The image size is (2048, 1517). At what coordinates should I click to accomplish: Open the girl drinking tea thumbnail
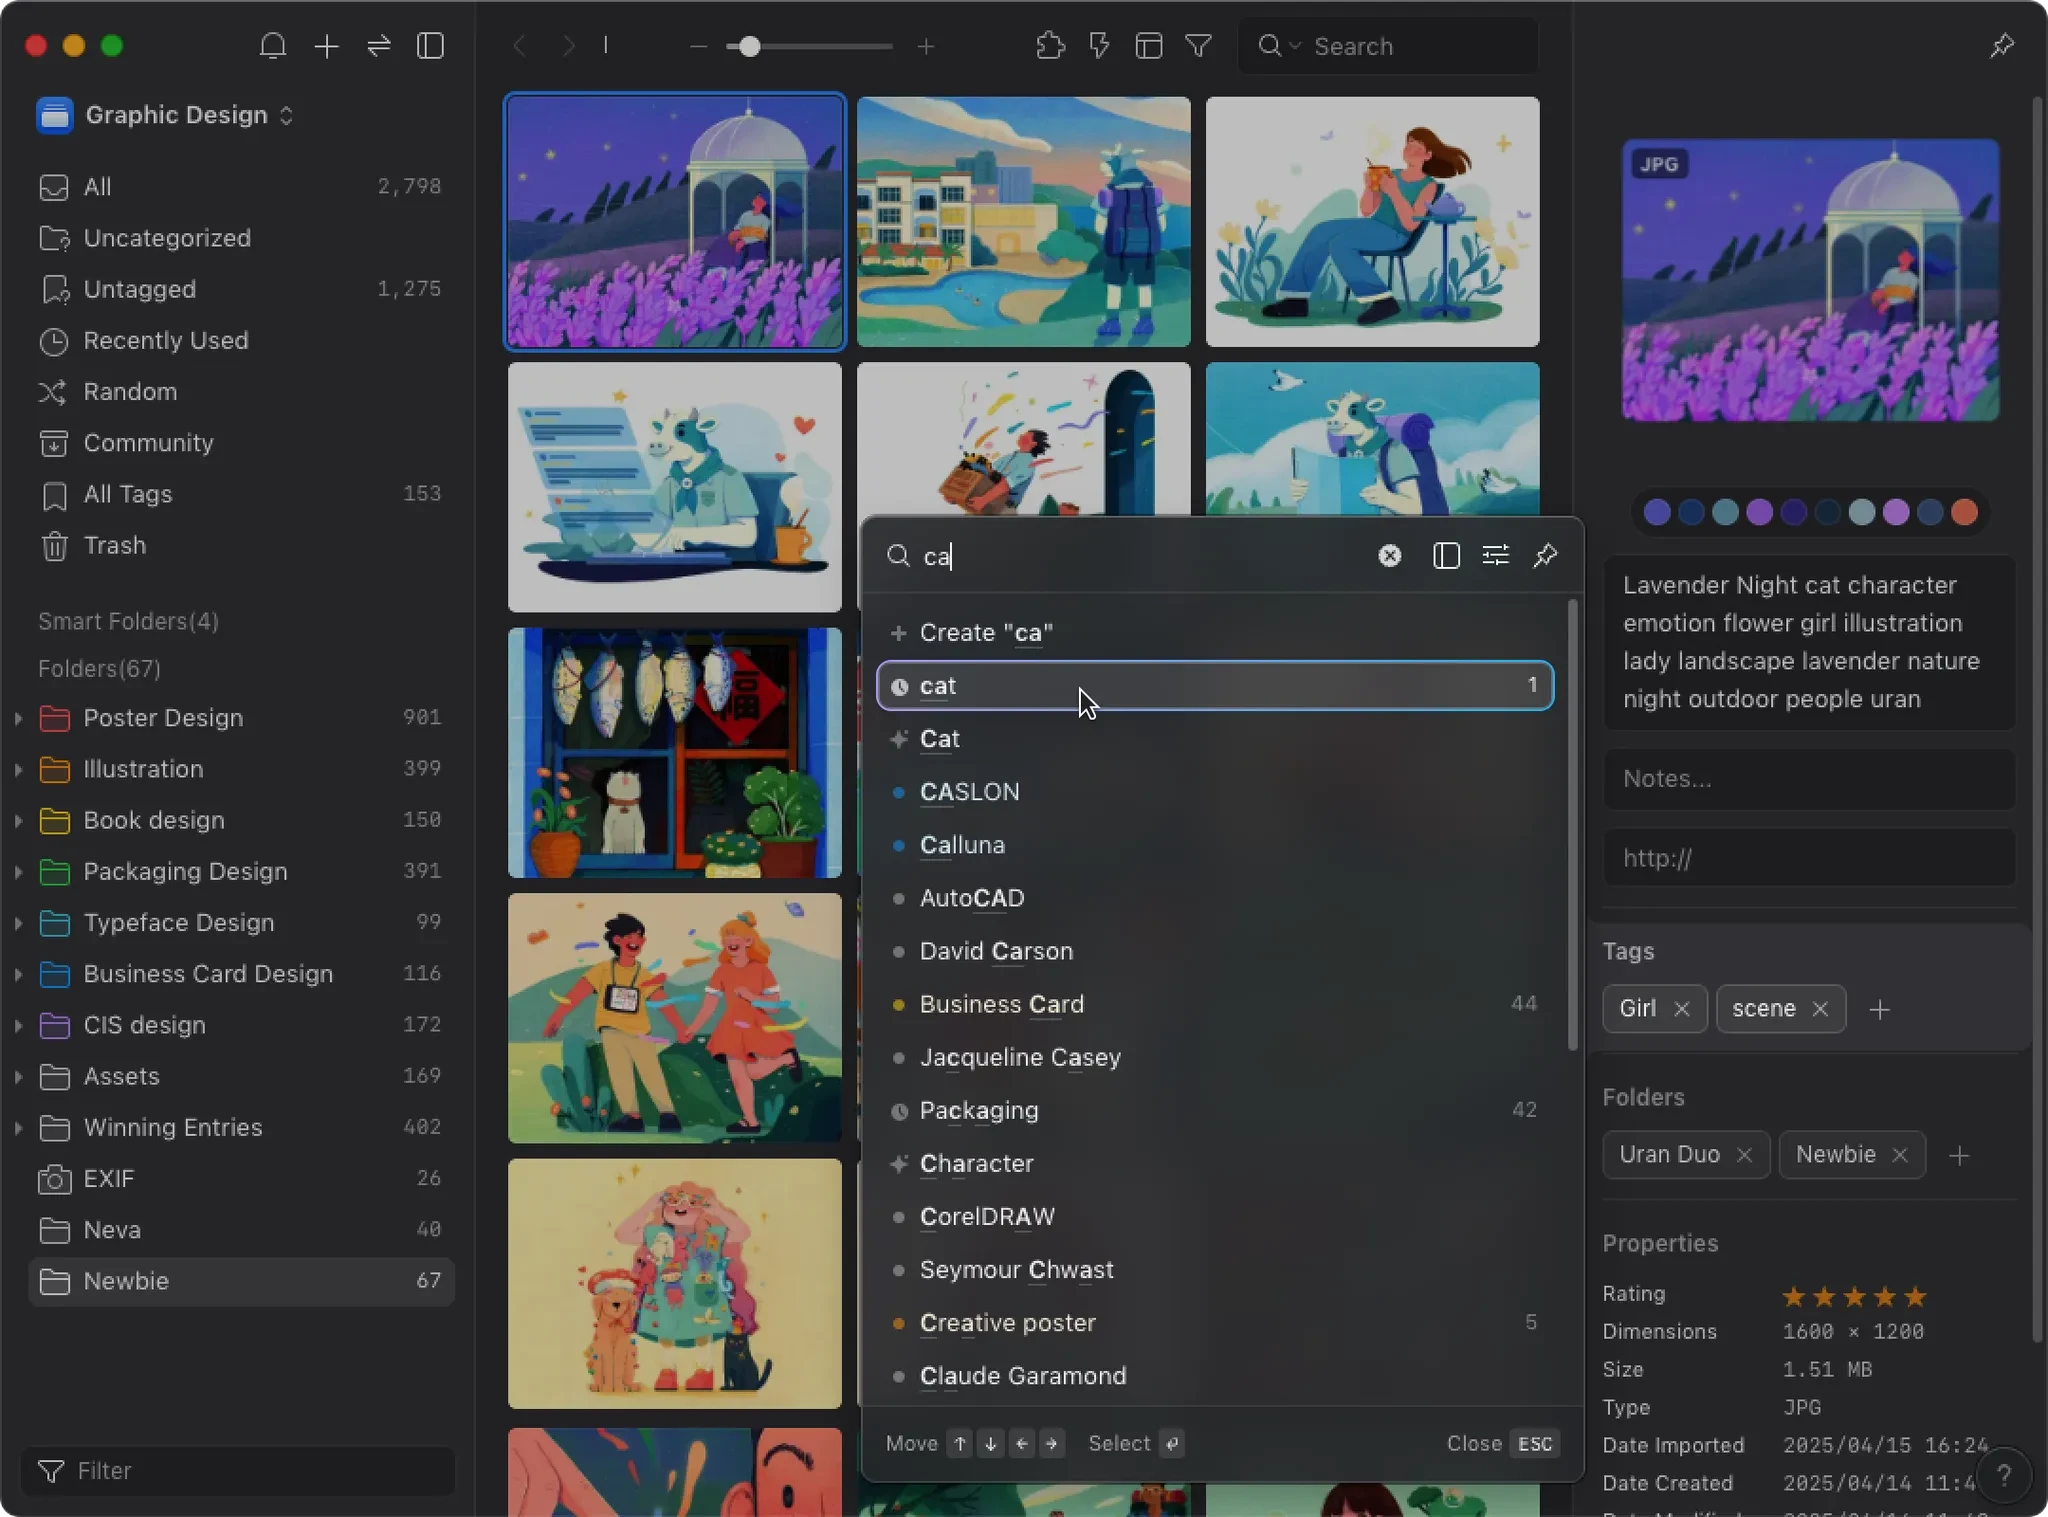(x=1372, y=222)
